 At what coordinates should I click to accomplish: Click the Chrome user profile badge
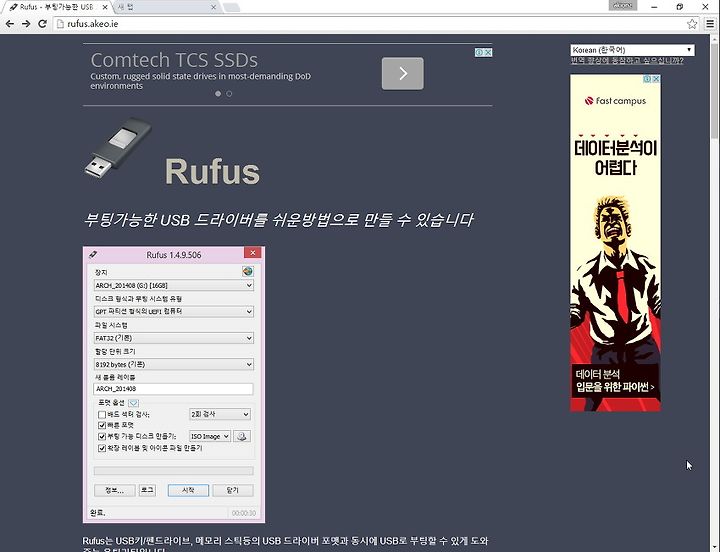coord(623,6)
